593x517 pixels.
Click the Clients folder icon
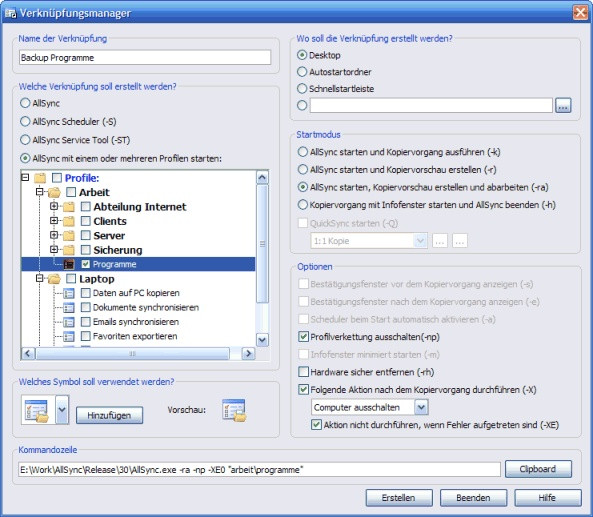tap(68, 221)
